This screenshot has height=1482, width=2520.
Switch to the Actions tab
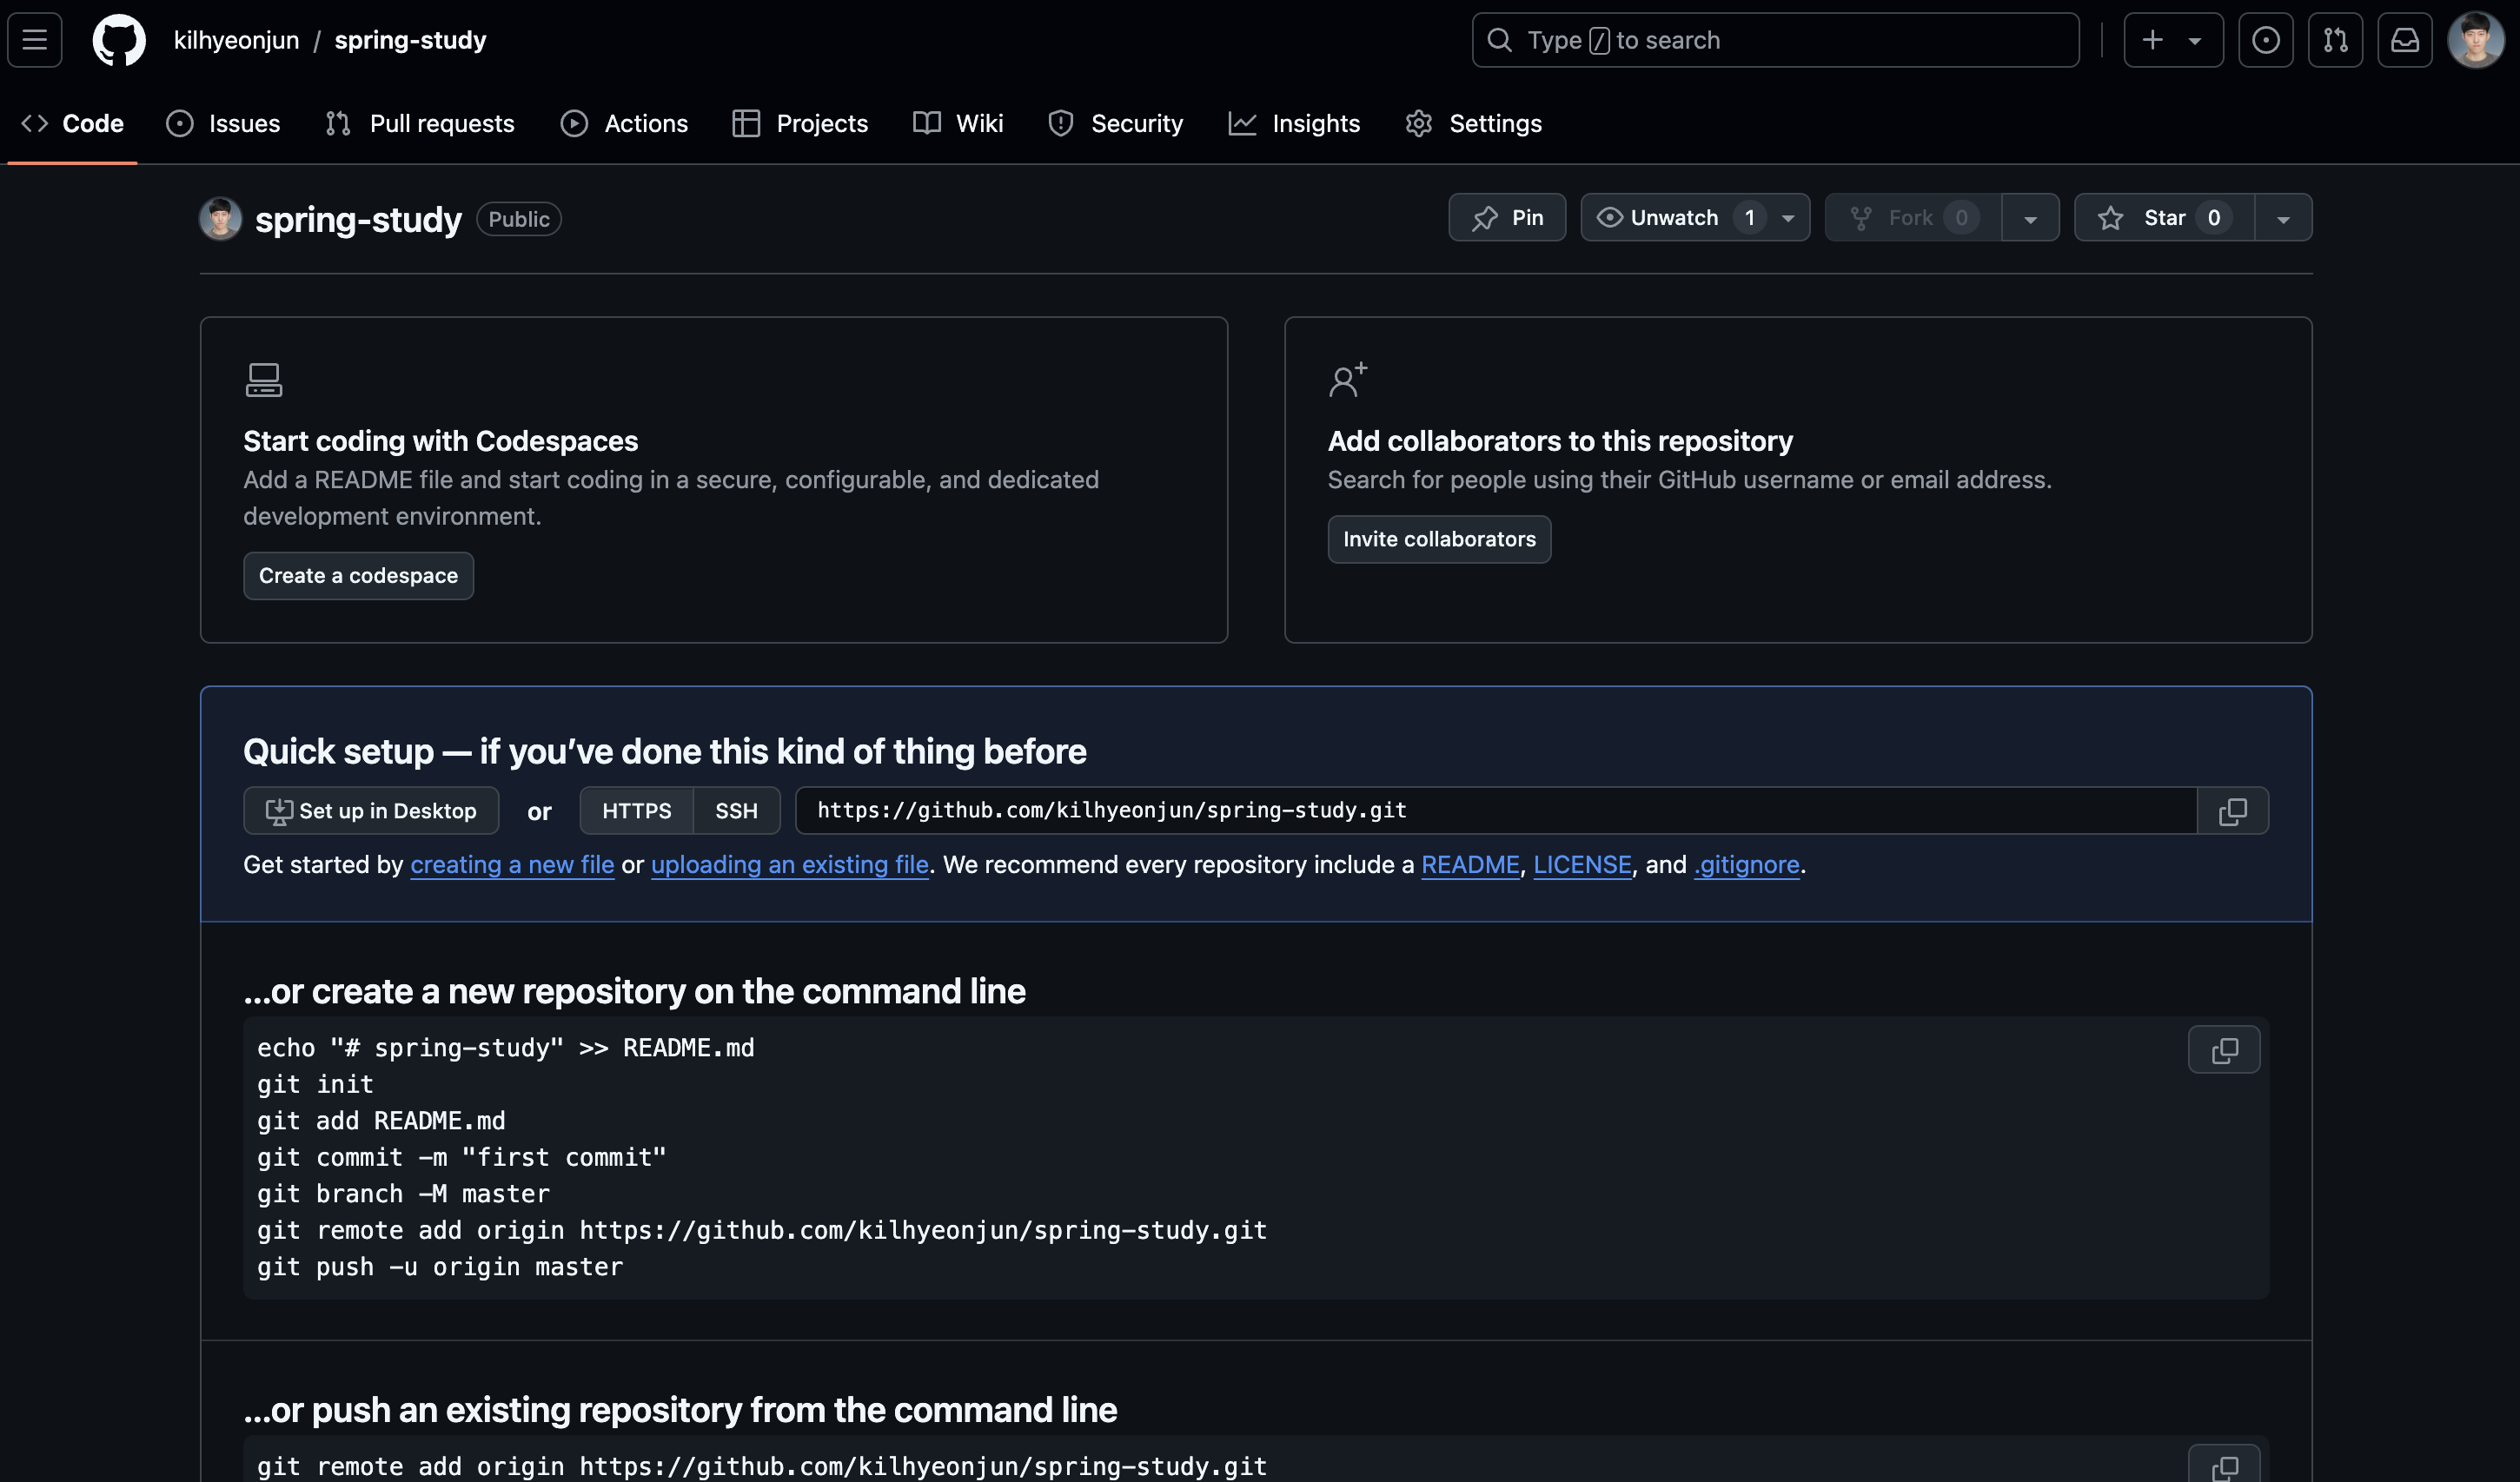tap(625, 124)
